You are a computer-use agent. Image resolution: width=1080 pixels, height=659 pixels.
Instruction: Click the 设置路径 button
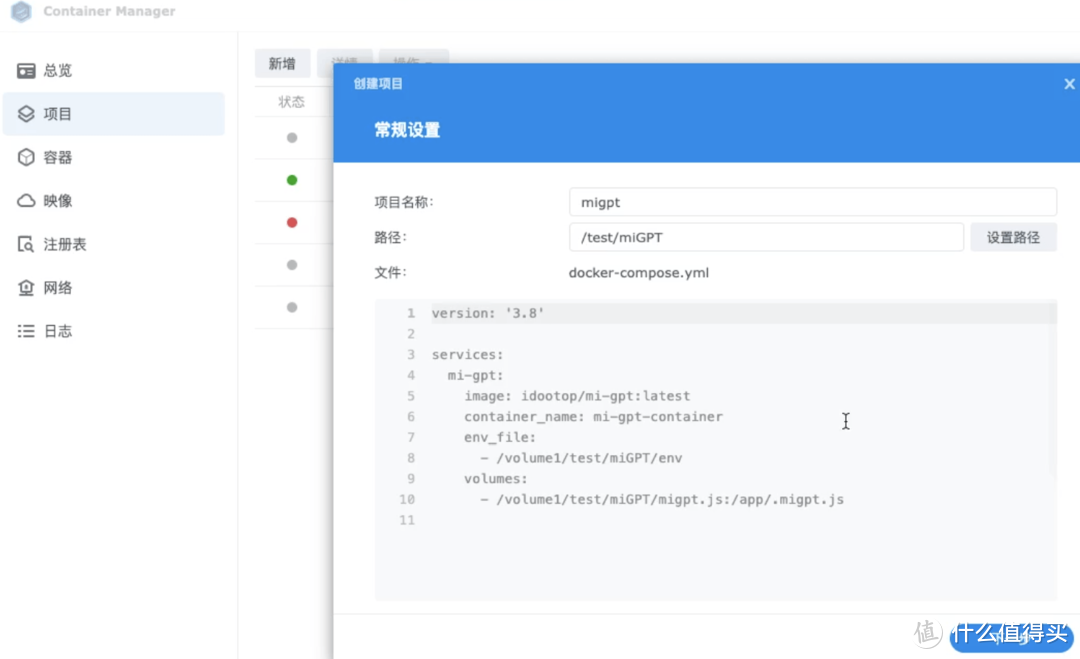tap(1013, 238)
